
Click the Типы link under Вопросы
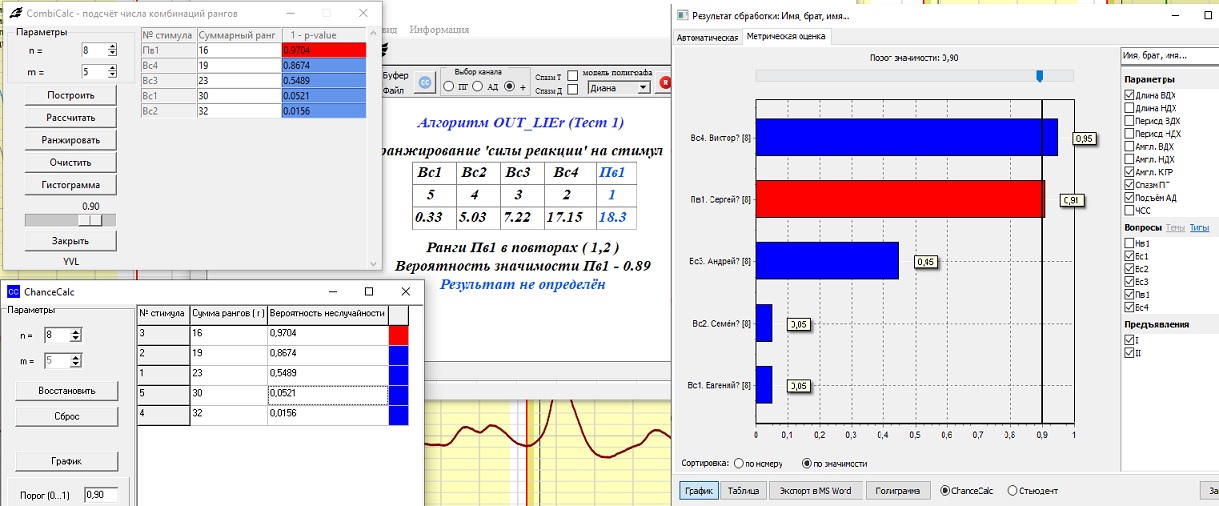1199,228
